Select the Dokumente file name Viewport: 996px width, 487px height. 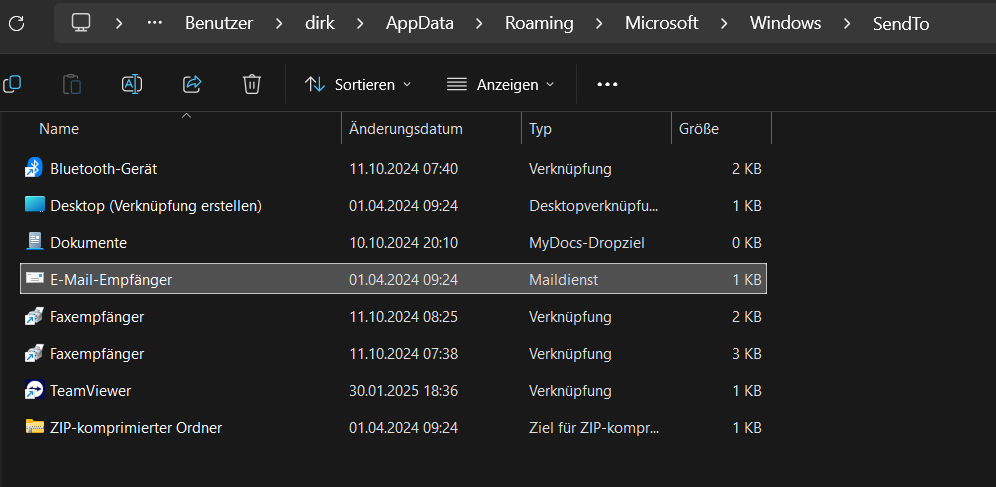[88, 243]
